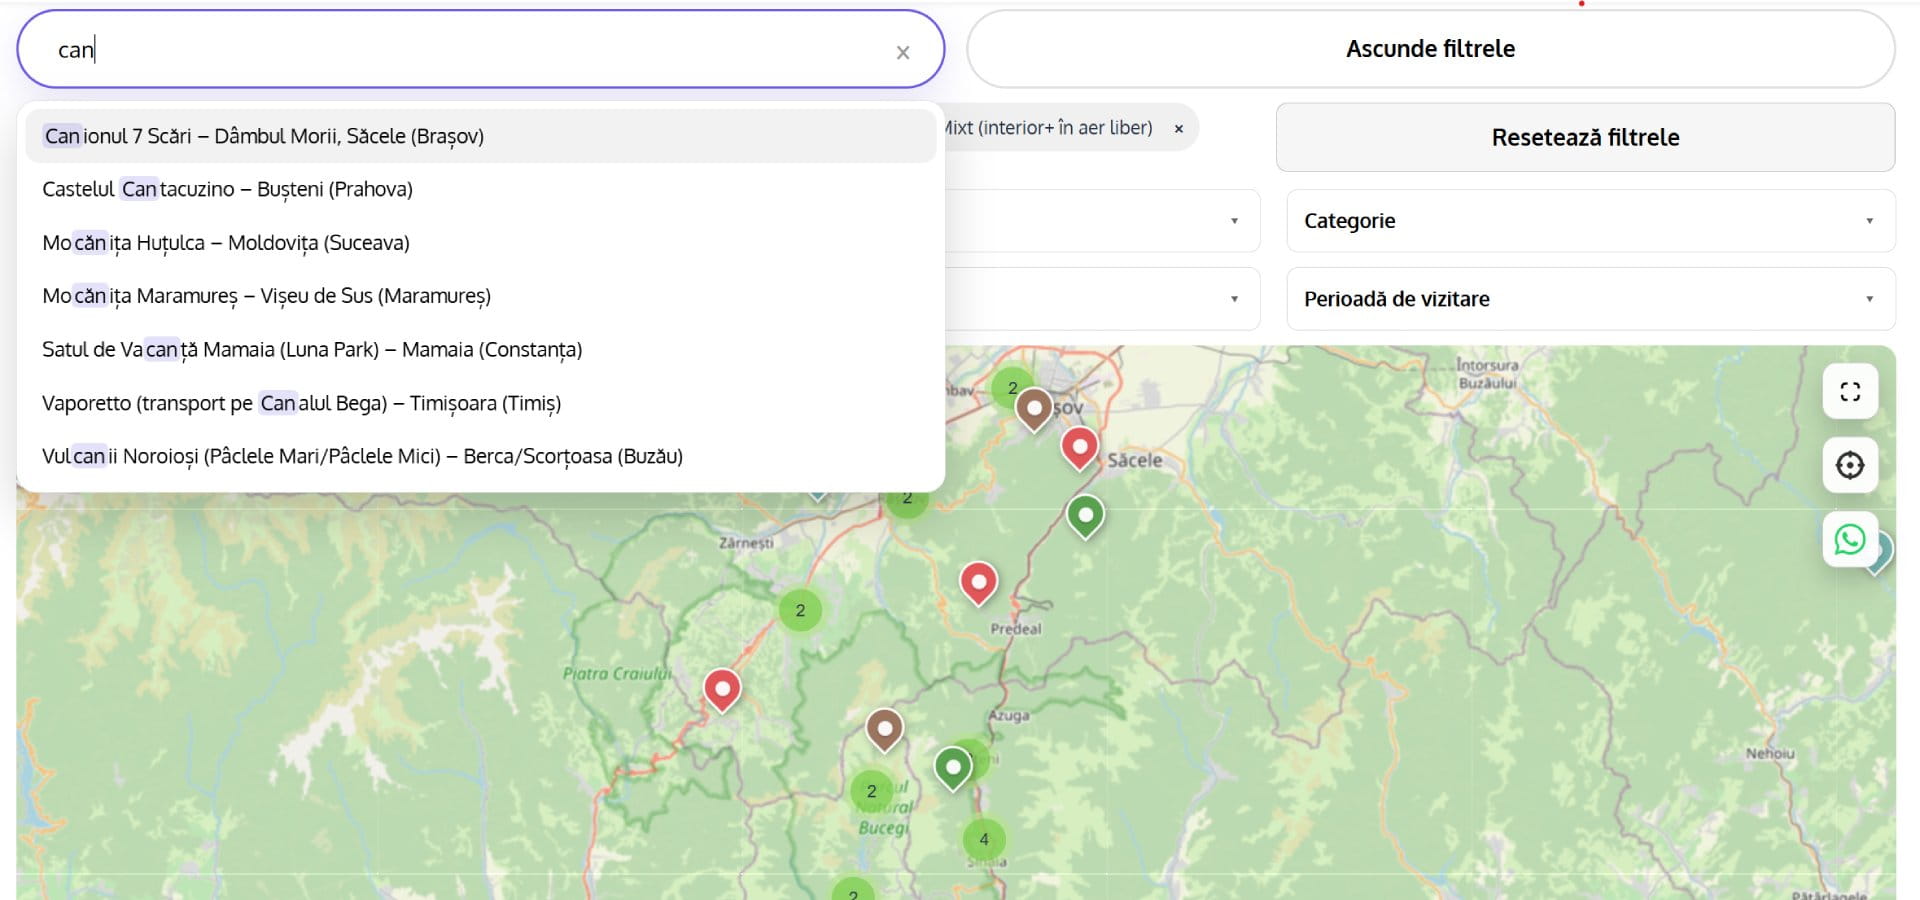The width and height of the screenshot is (1920, 900).
Task: Click the green map pin below Săcele
Action: [1085, 516]
